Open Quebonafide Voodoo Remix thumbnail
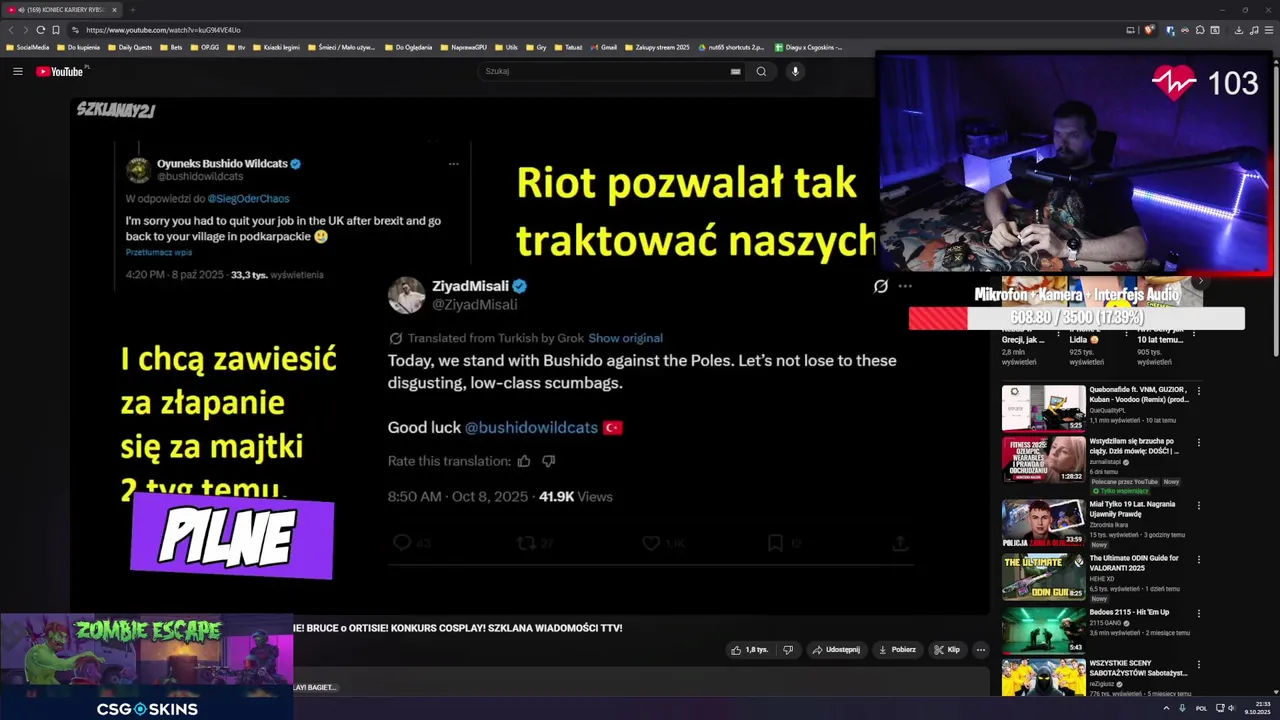This screenshot has width=1280, height=720. click(1043, 408)
